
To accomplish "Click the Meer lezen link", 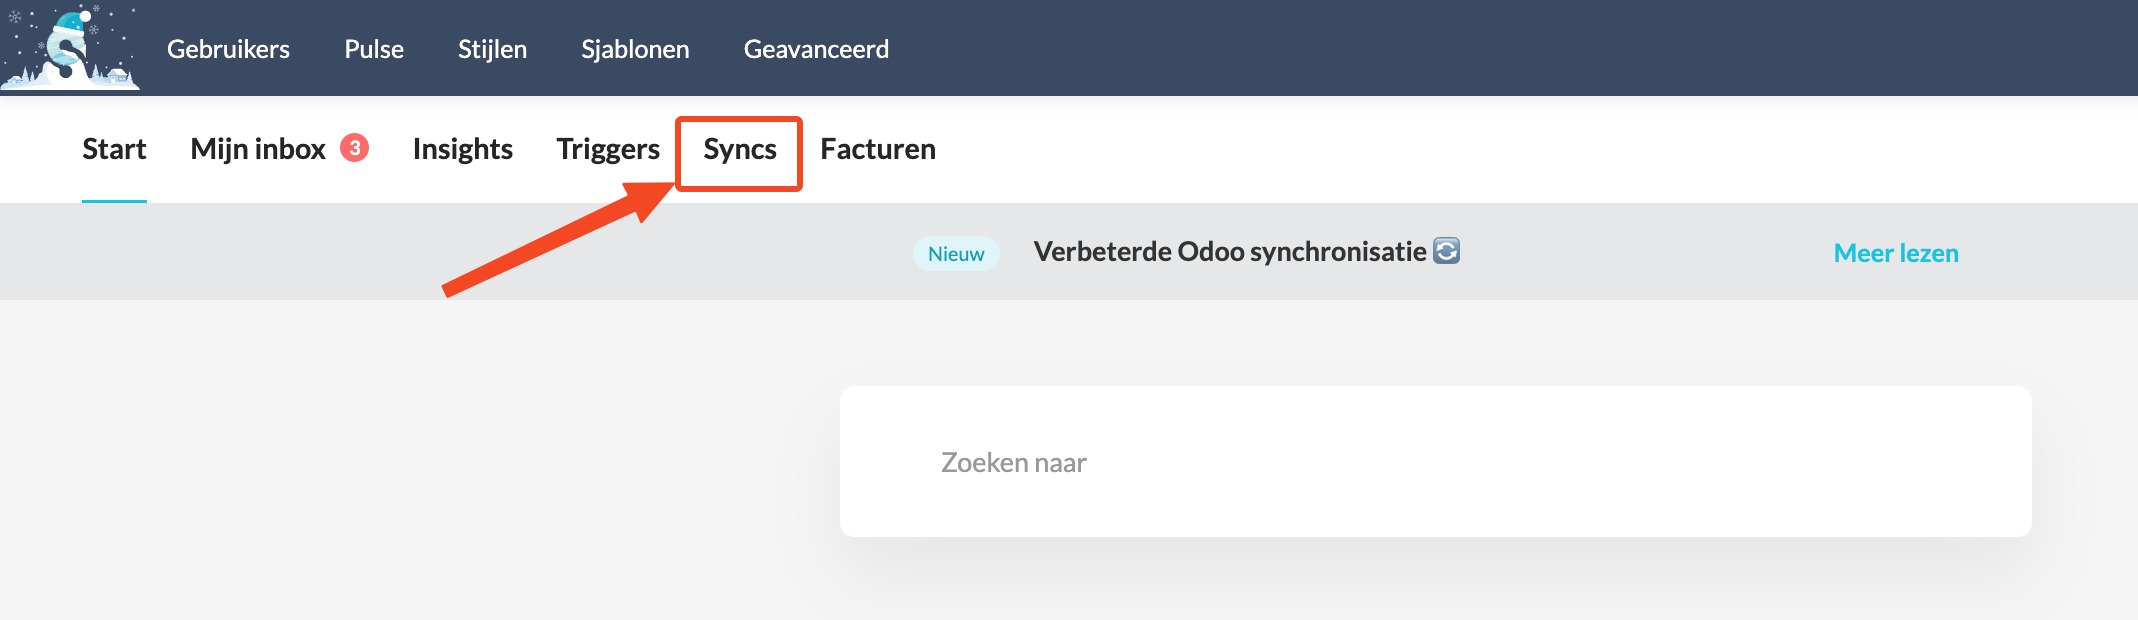I will [1896, 253].
